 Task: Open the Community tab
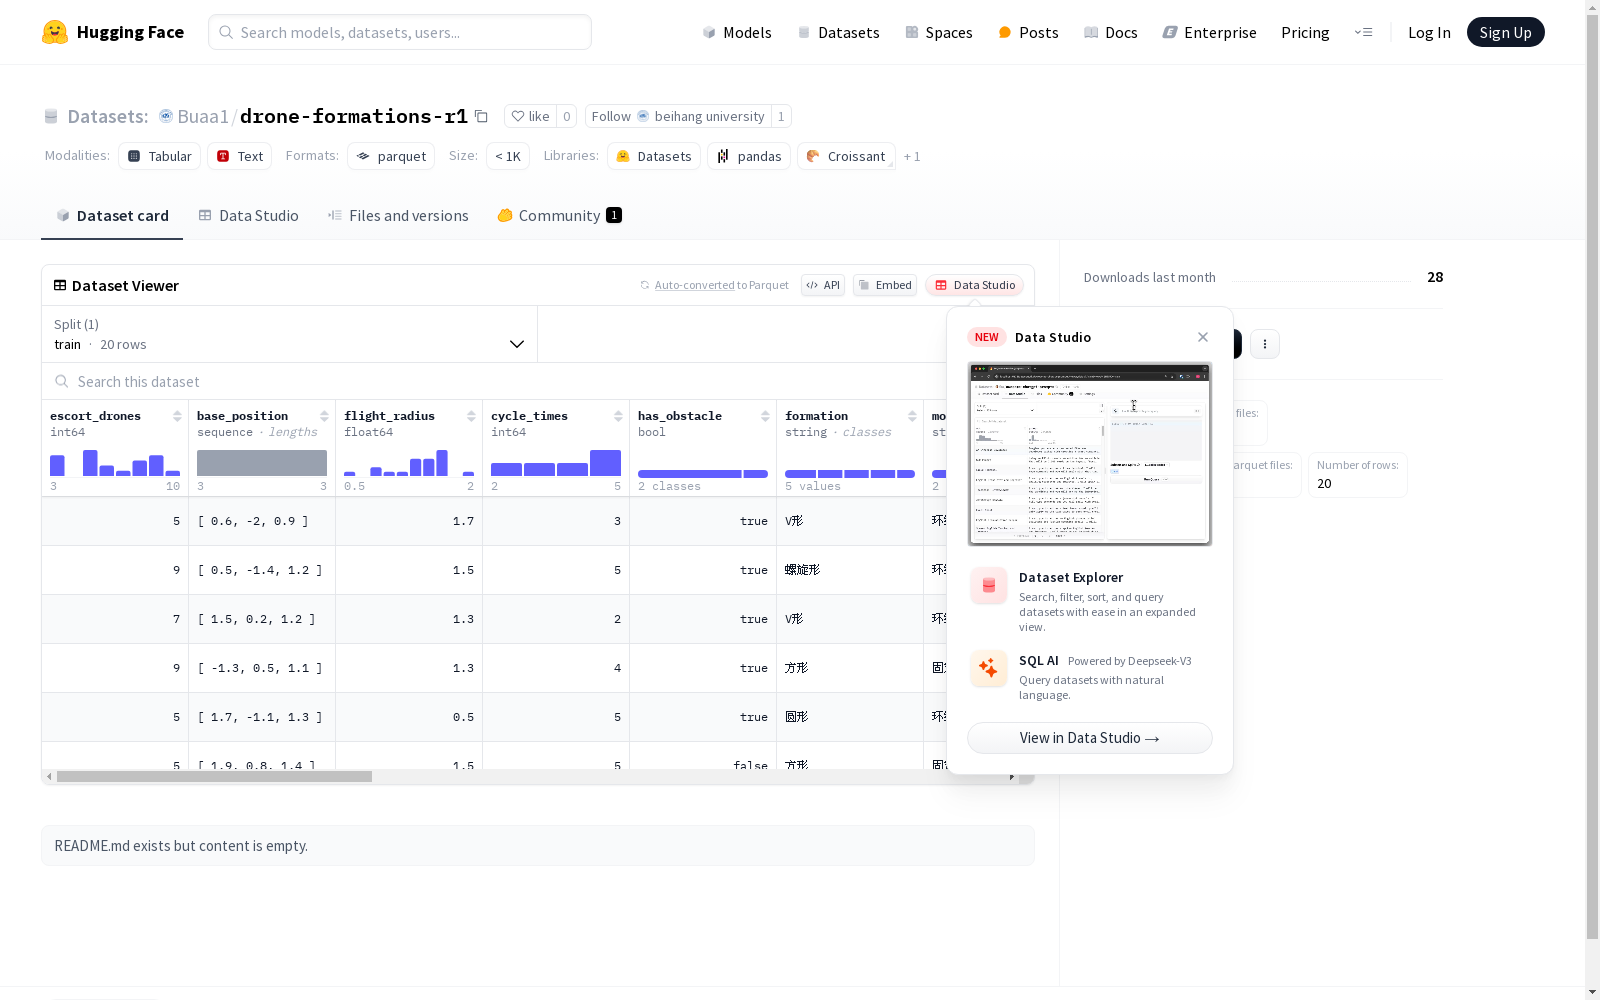[559, 216]
